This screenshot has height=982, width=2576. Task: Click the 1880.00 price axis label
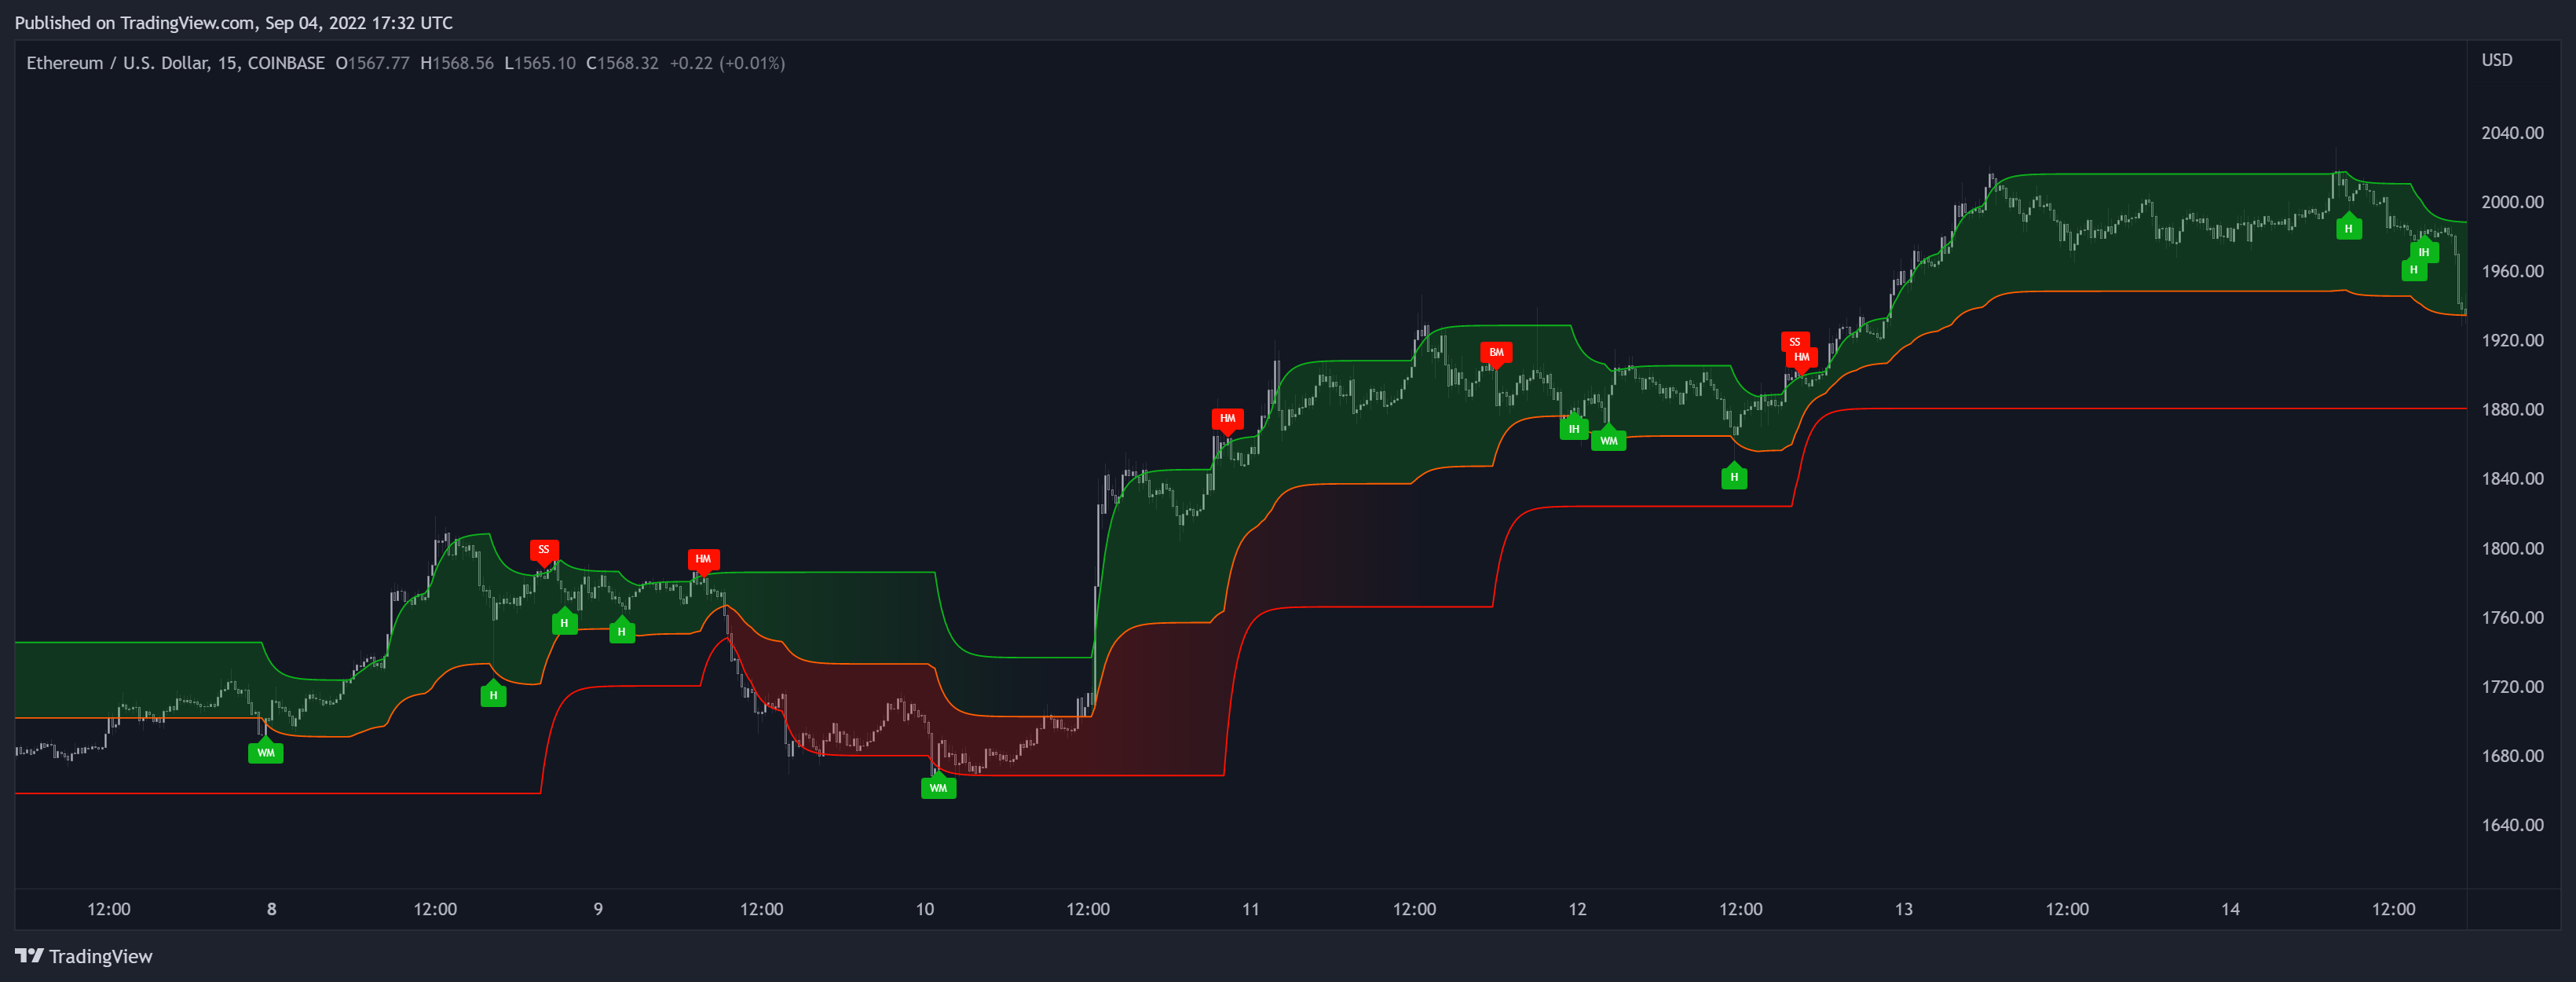coord(2512,409)
